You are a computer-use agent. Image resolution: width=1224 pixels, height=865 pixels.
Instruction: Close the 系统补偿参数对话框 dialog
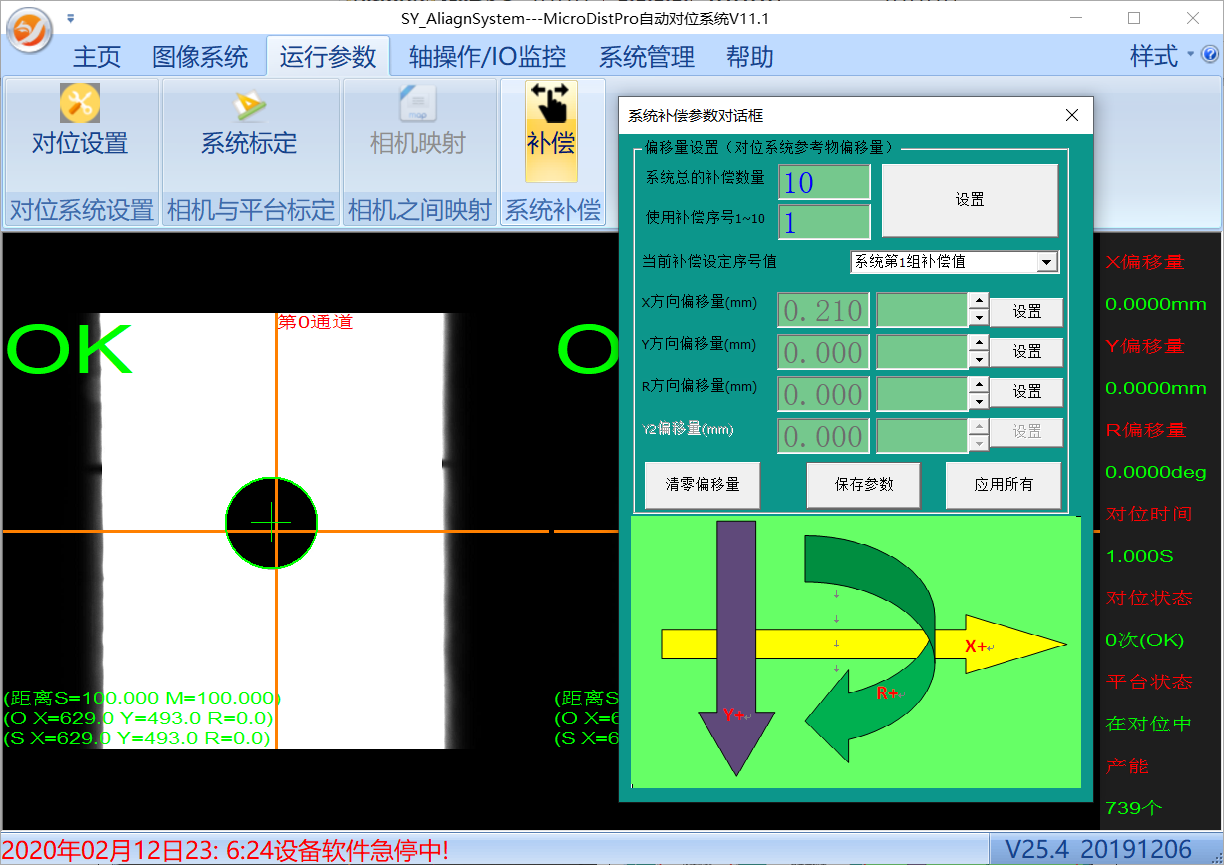[1072, 116]
